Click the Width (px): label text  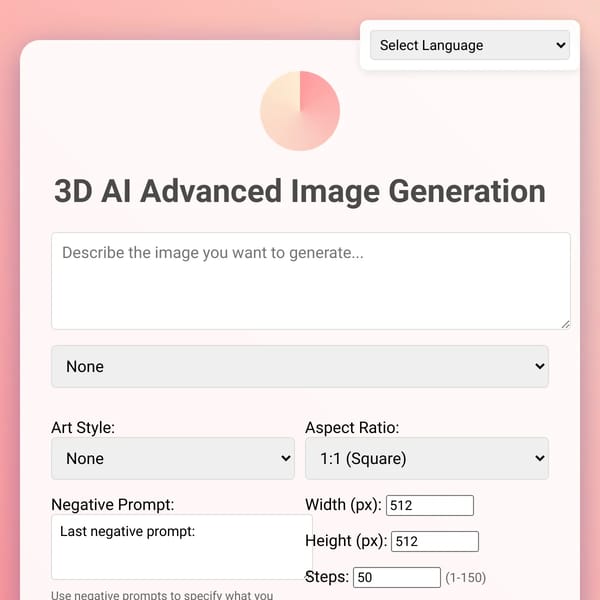click(343, 505)
